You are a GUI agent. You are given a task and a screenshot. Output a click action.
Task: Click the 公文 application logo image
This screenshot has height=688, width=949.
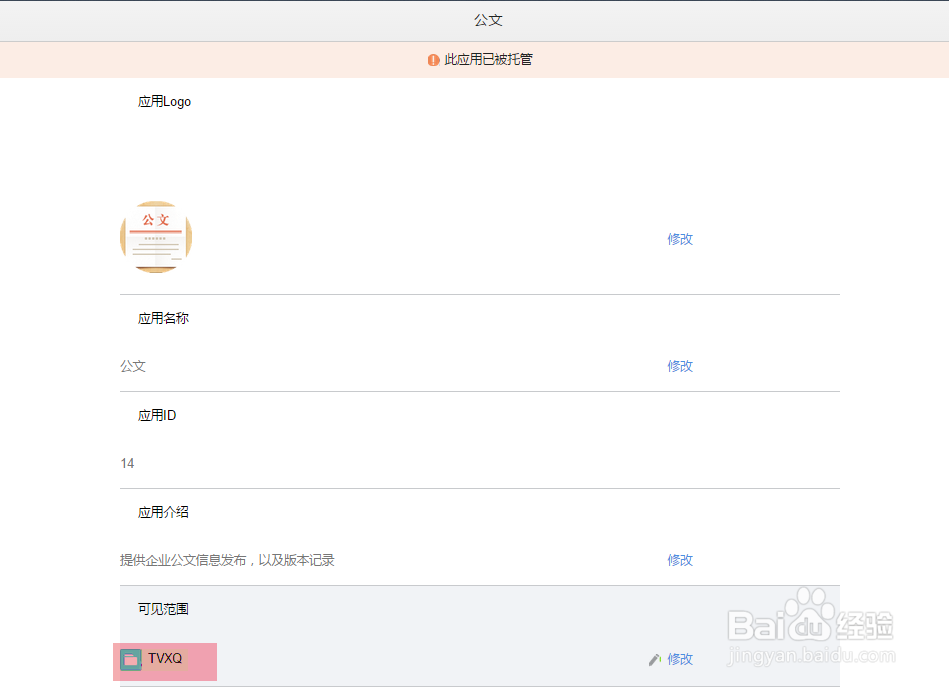156,237
